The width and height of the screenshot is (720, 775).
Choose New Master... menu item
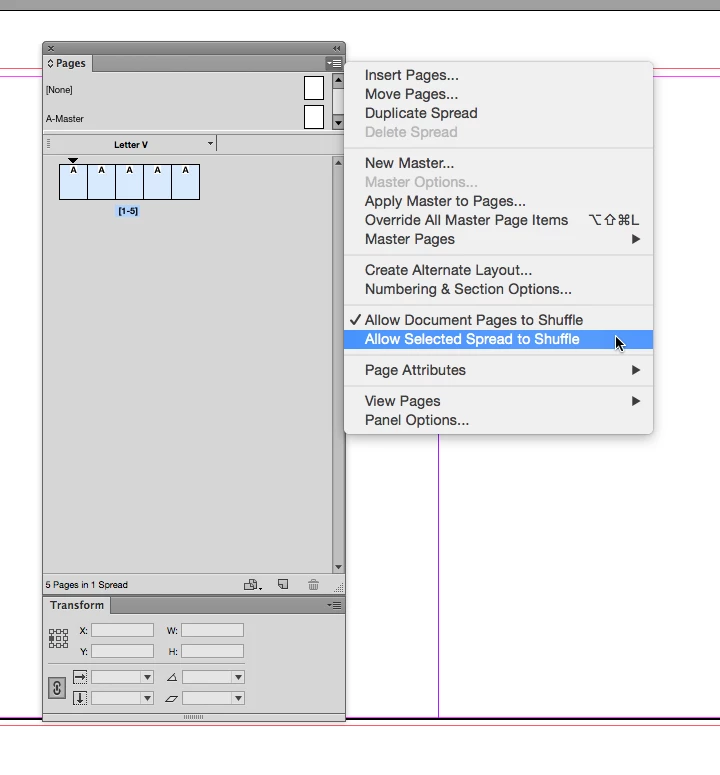coord(498,163)
